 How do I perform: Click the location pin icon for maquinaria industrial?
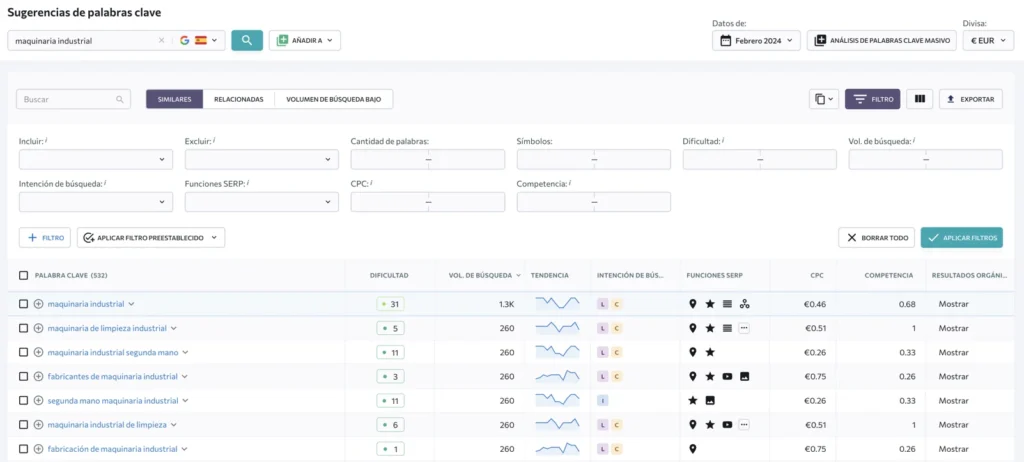tap(693, 304)
